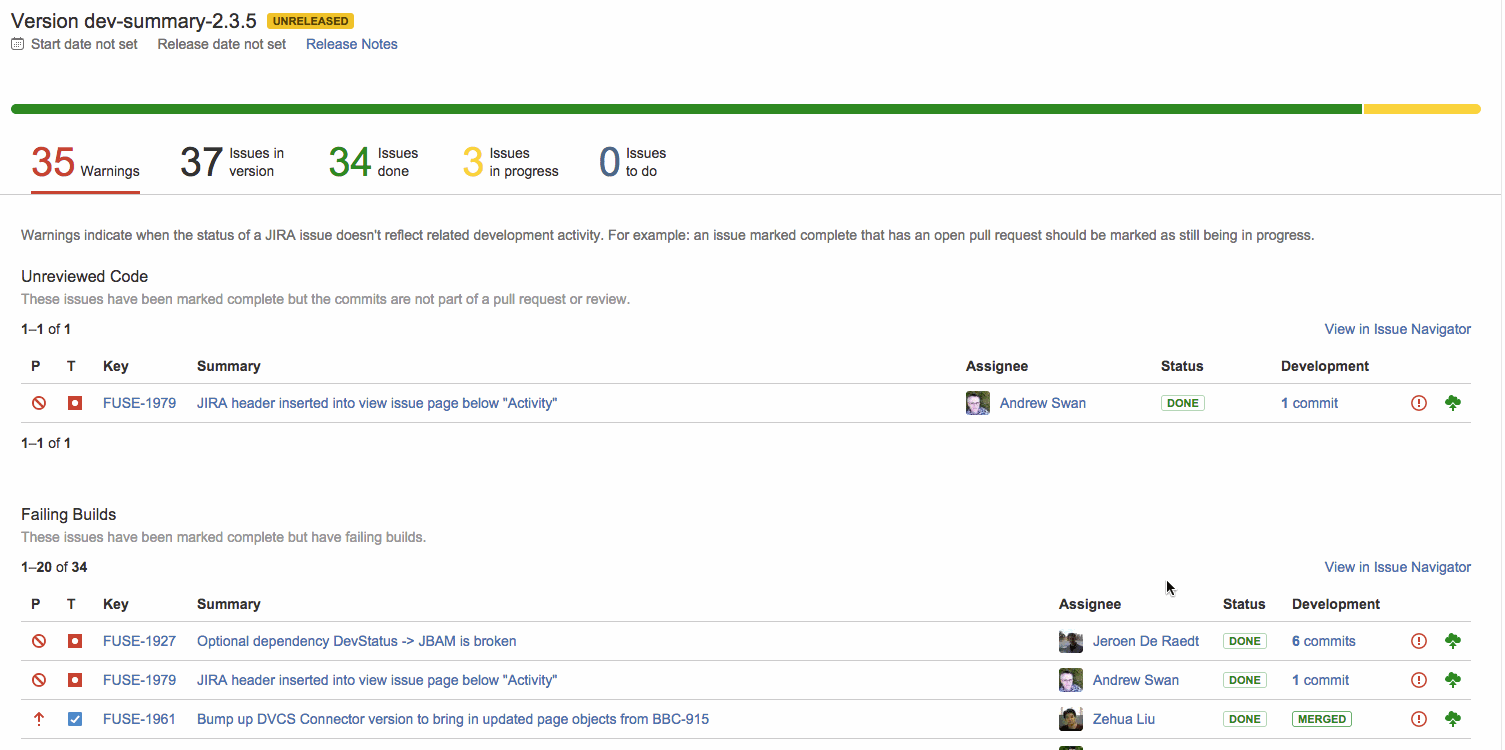Open 1 commit link in Unreviewed Code row
This screenshot has width=1505, height=750.
click(x=1309, y=403)
